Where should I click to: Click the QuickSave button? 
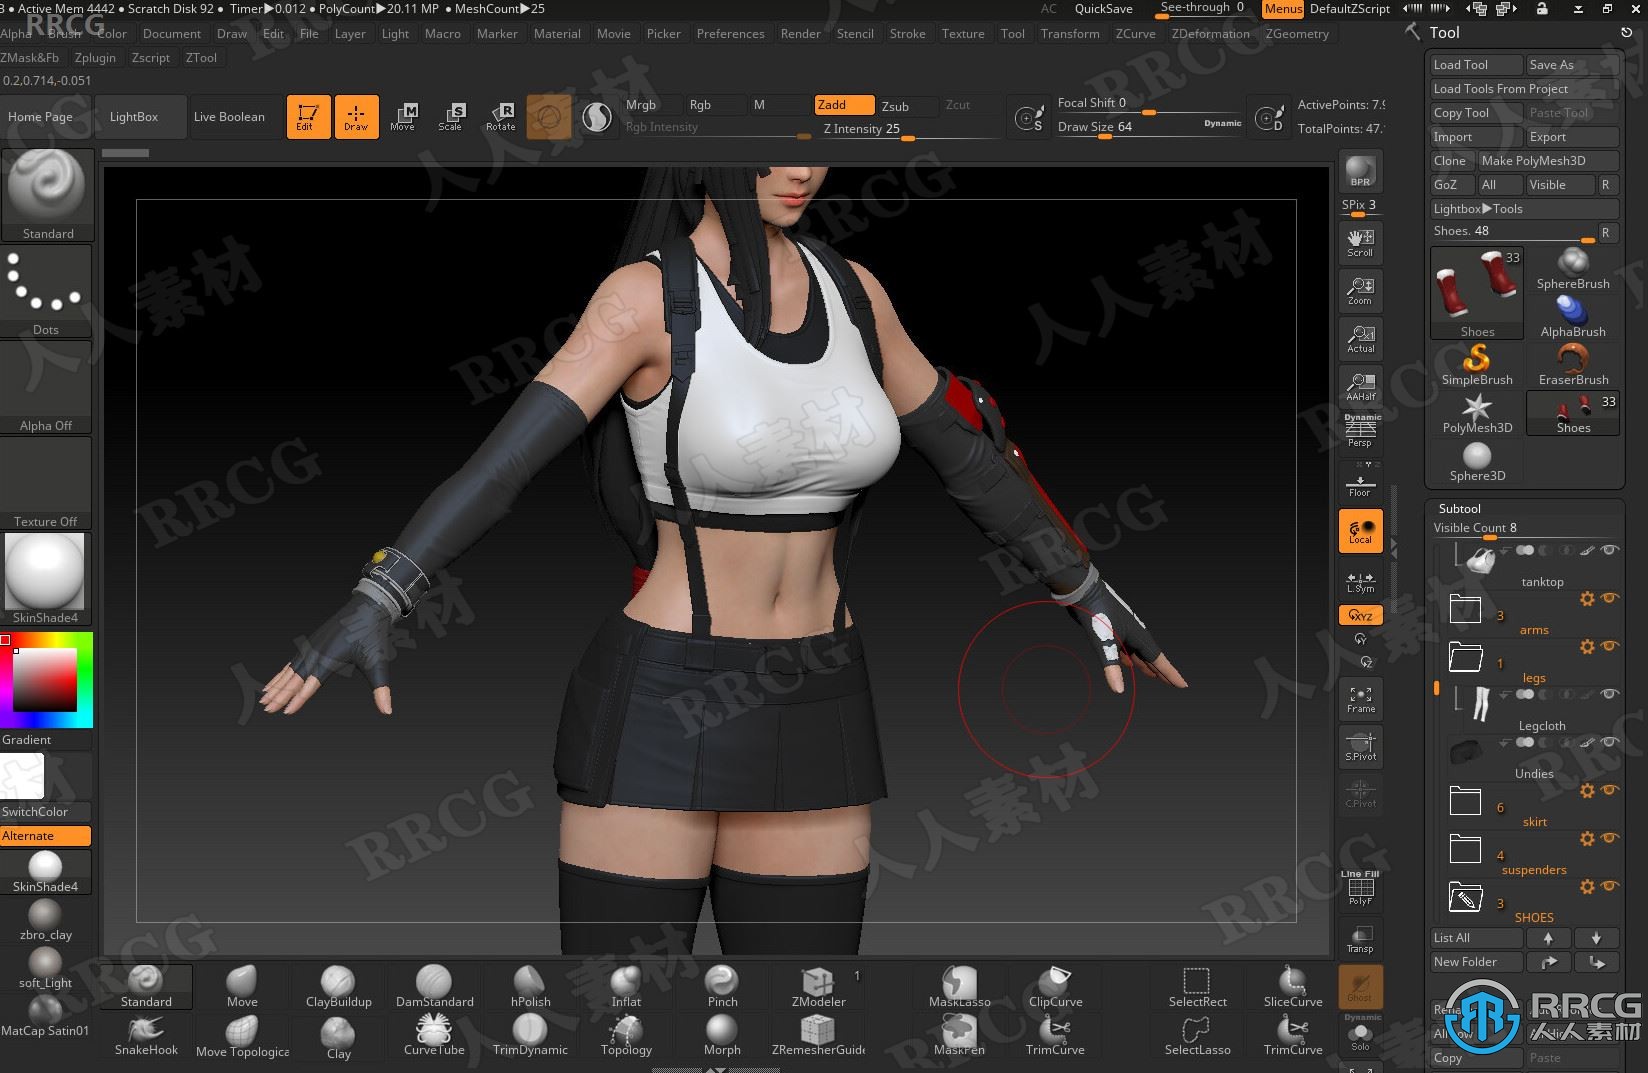1103,9
